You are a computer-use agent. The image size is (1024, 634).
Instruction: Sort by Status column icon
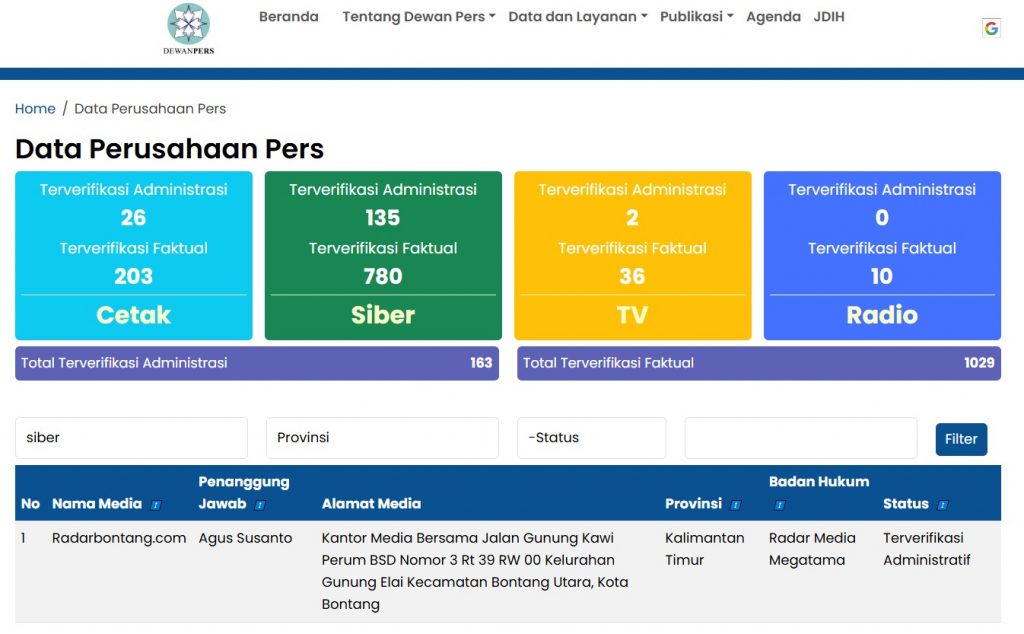coord(943,505)
